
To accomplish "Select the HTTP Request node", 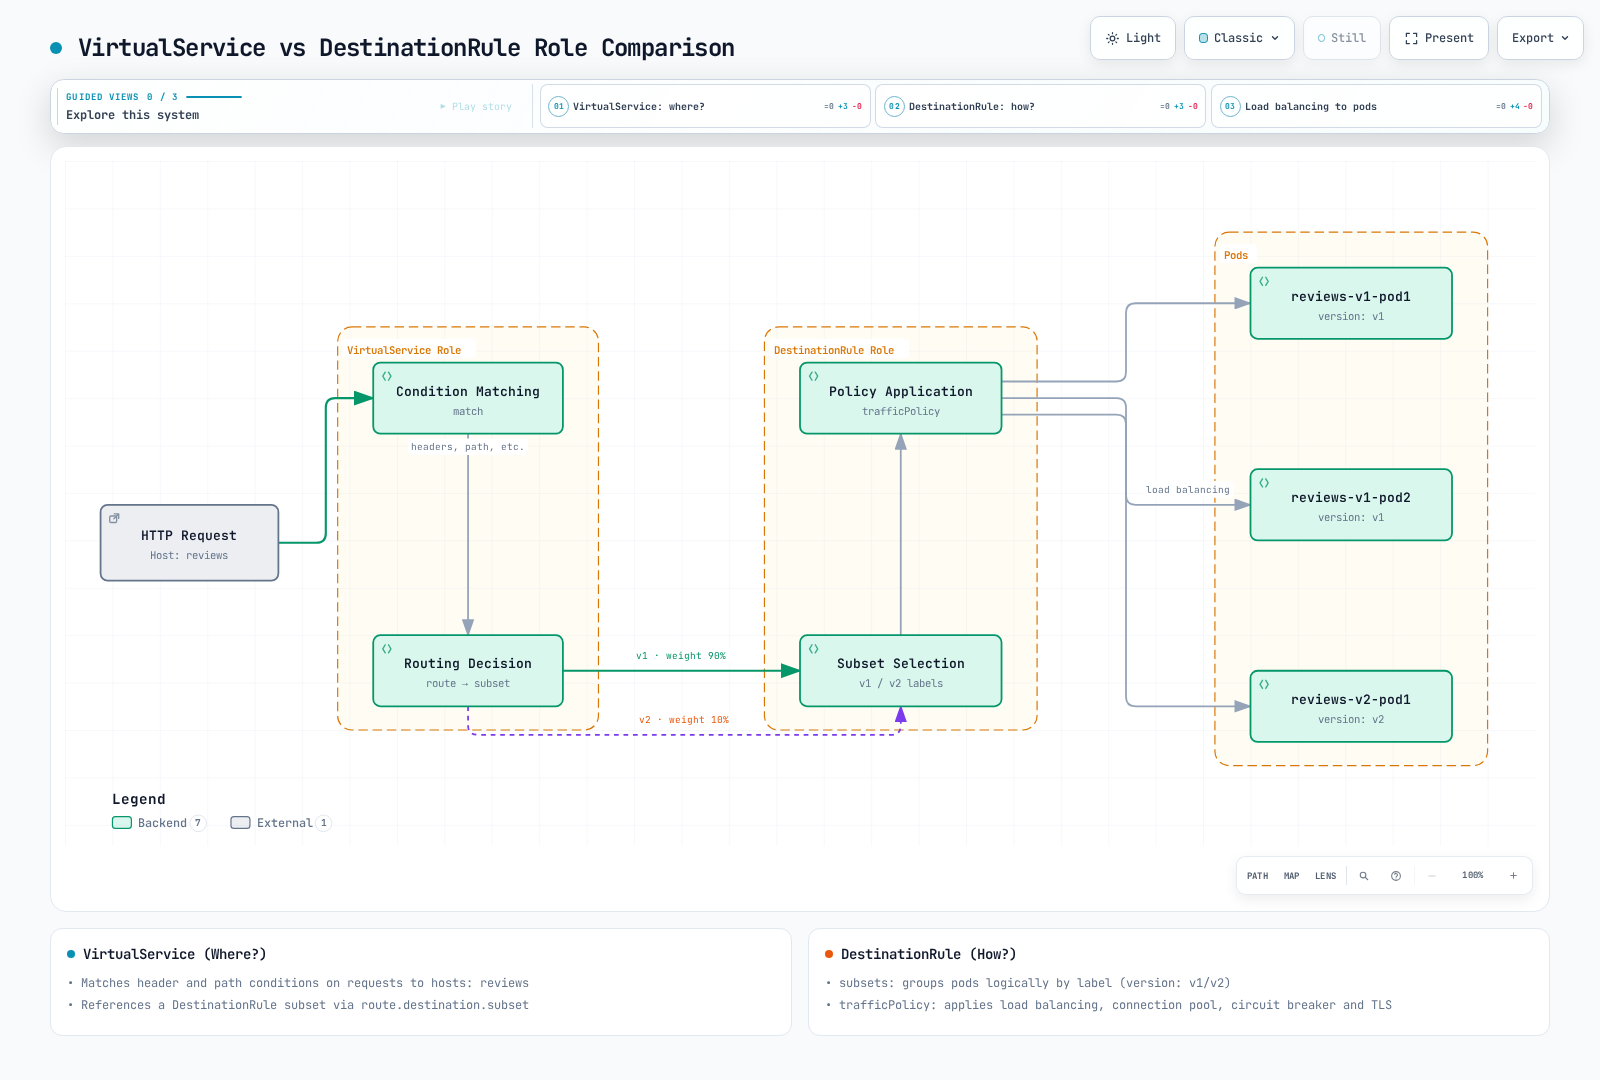I will (189, 543).
